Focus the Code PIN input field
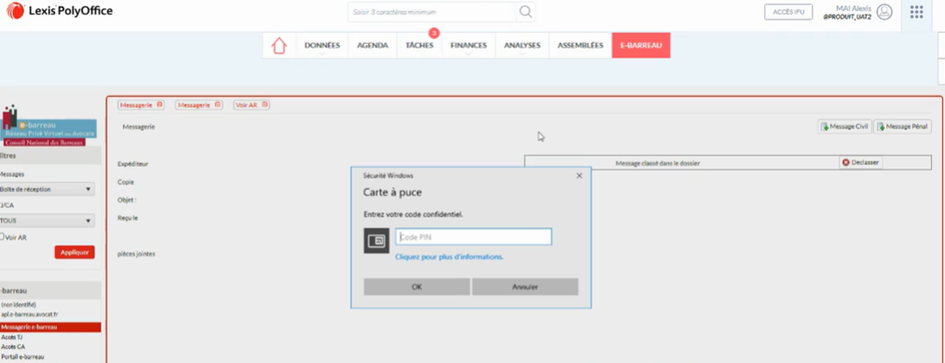 (473, 237)
